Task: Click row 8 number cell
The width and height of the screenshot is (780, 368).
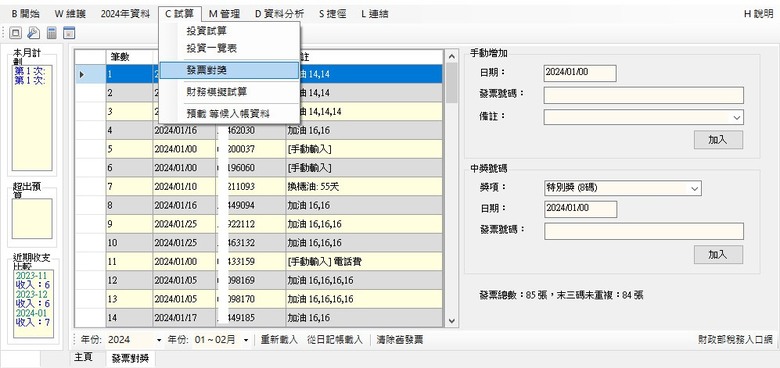Action: 129,205
